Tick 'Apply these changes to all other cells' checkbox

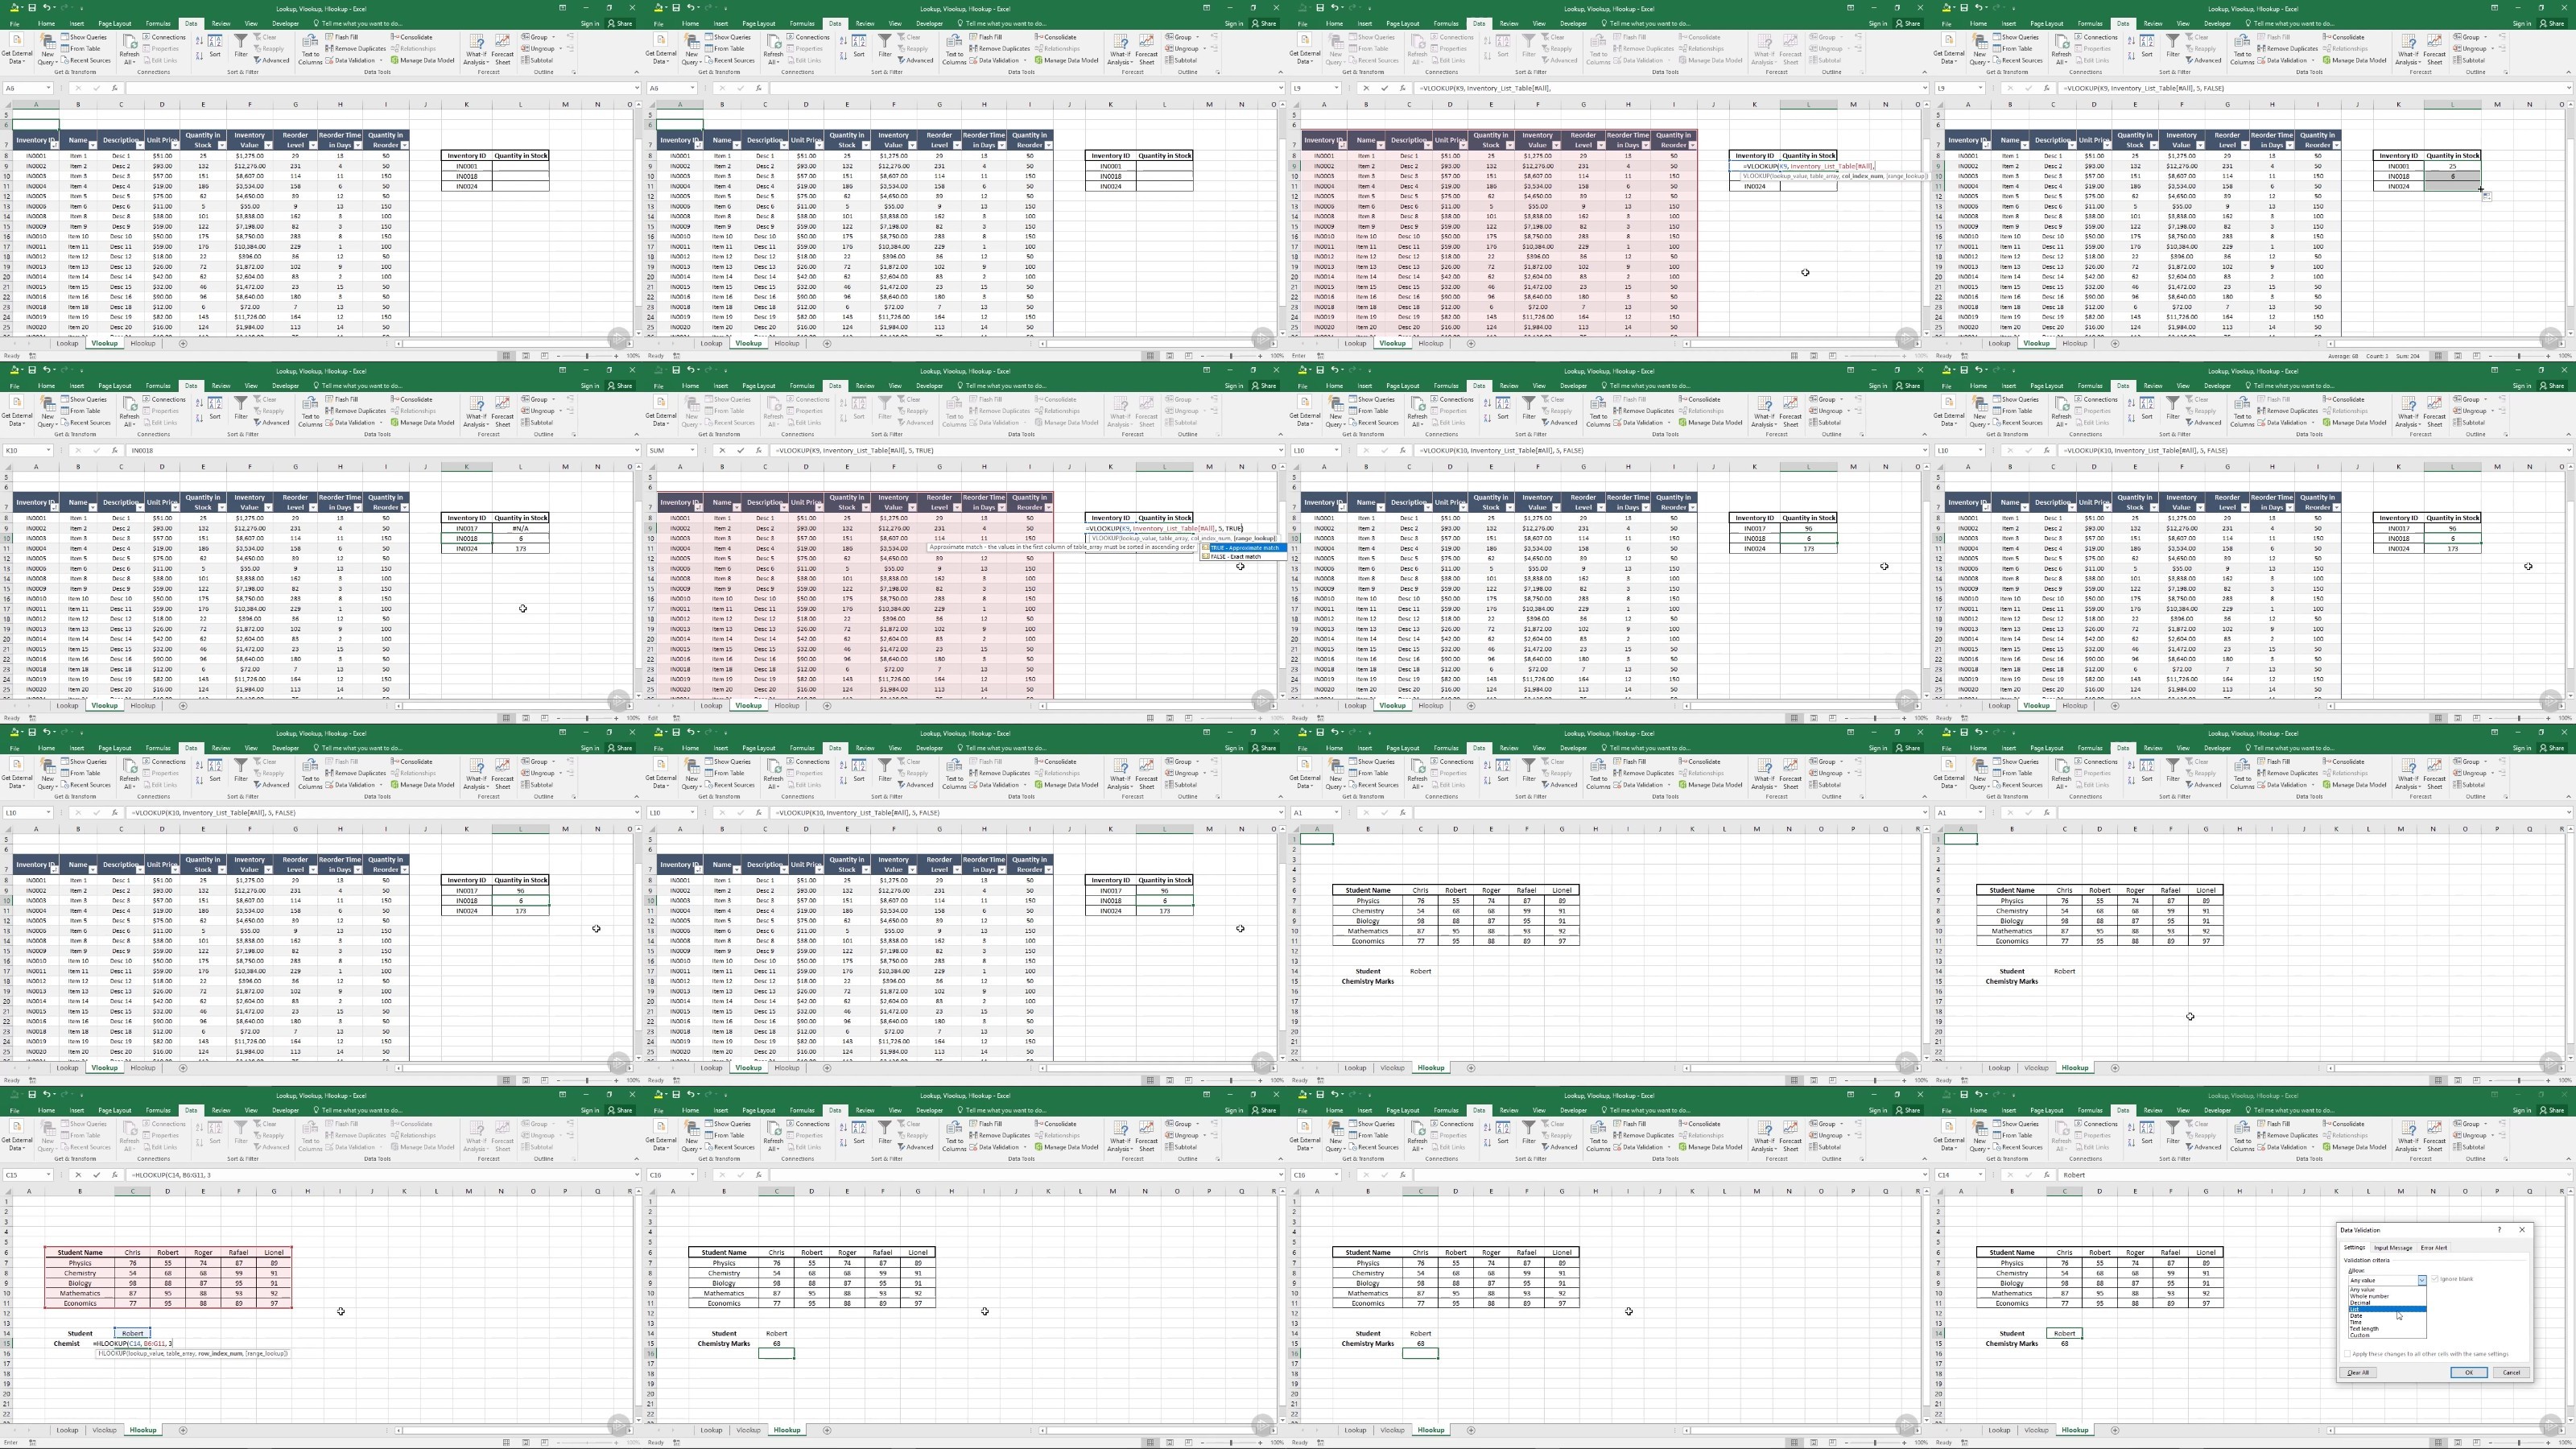pos(2348,1354)
